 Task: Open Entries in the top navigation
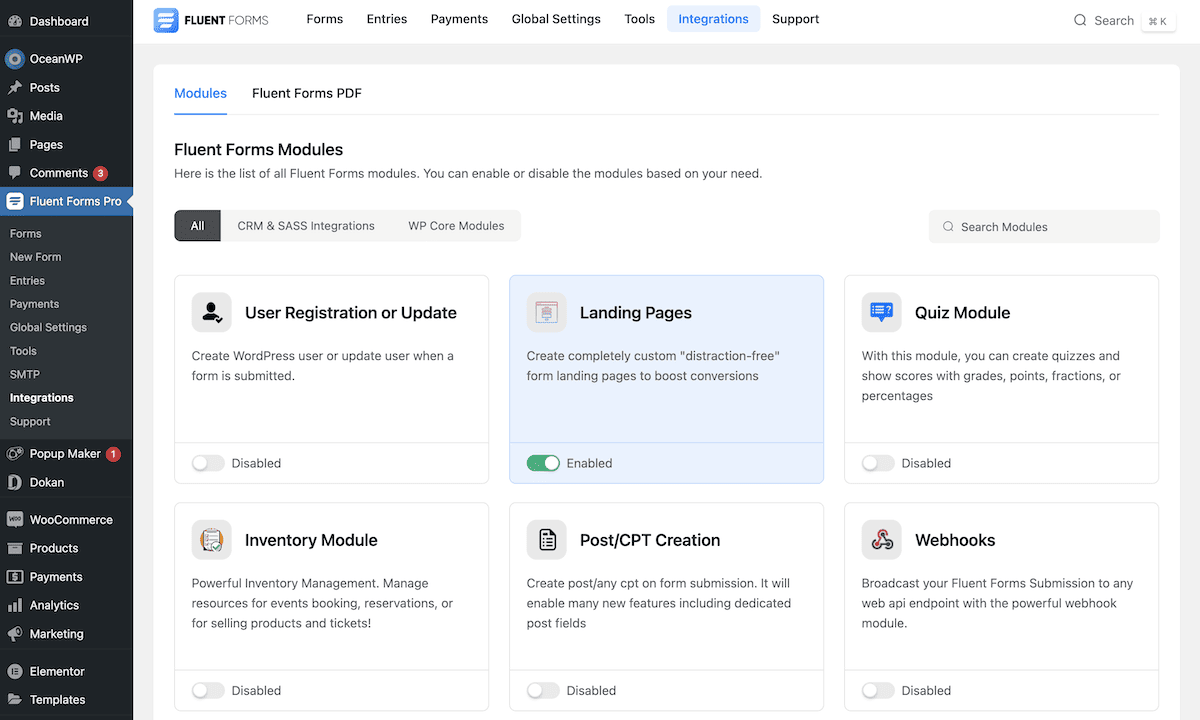(x=387, y=19)
